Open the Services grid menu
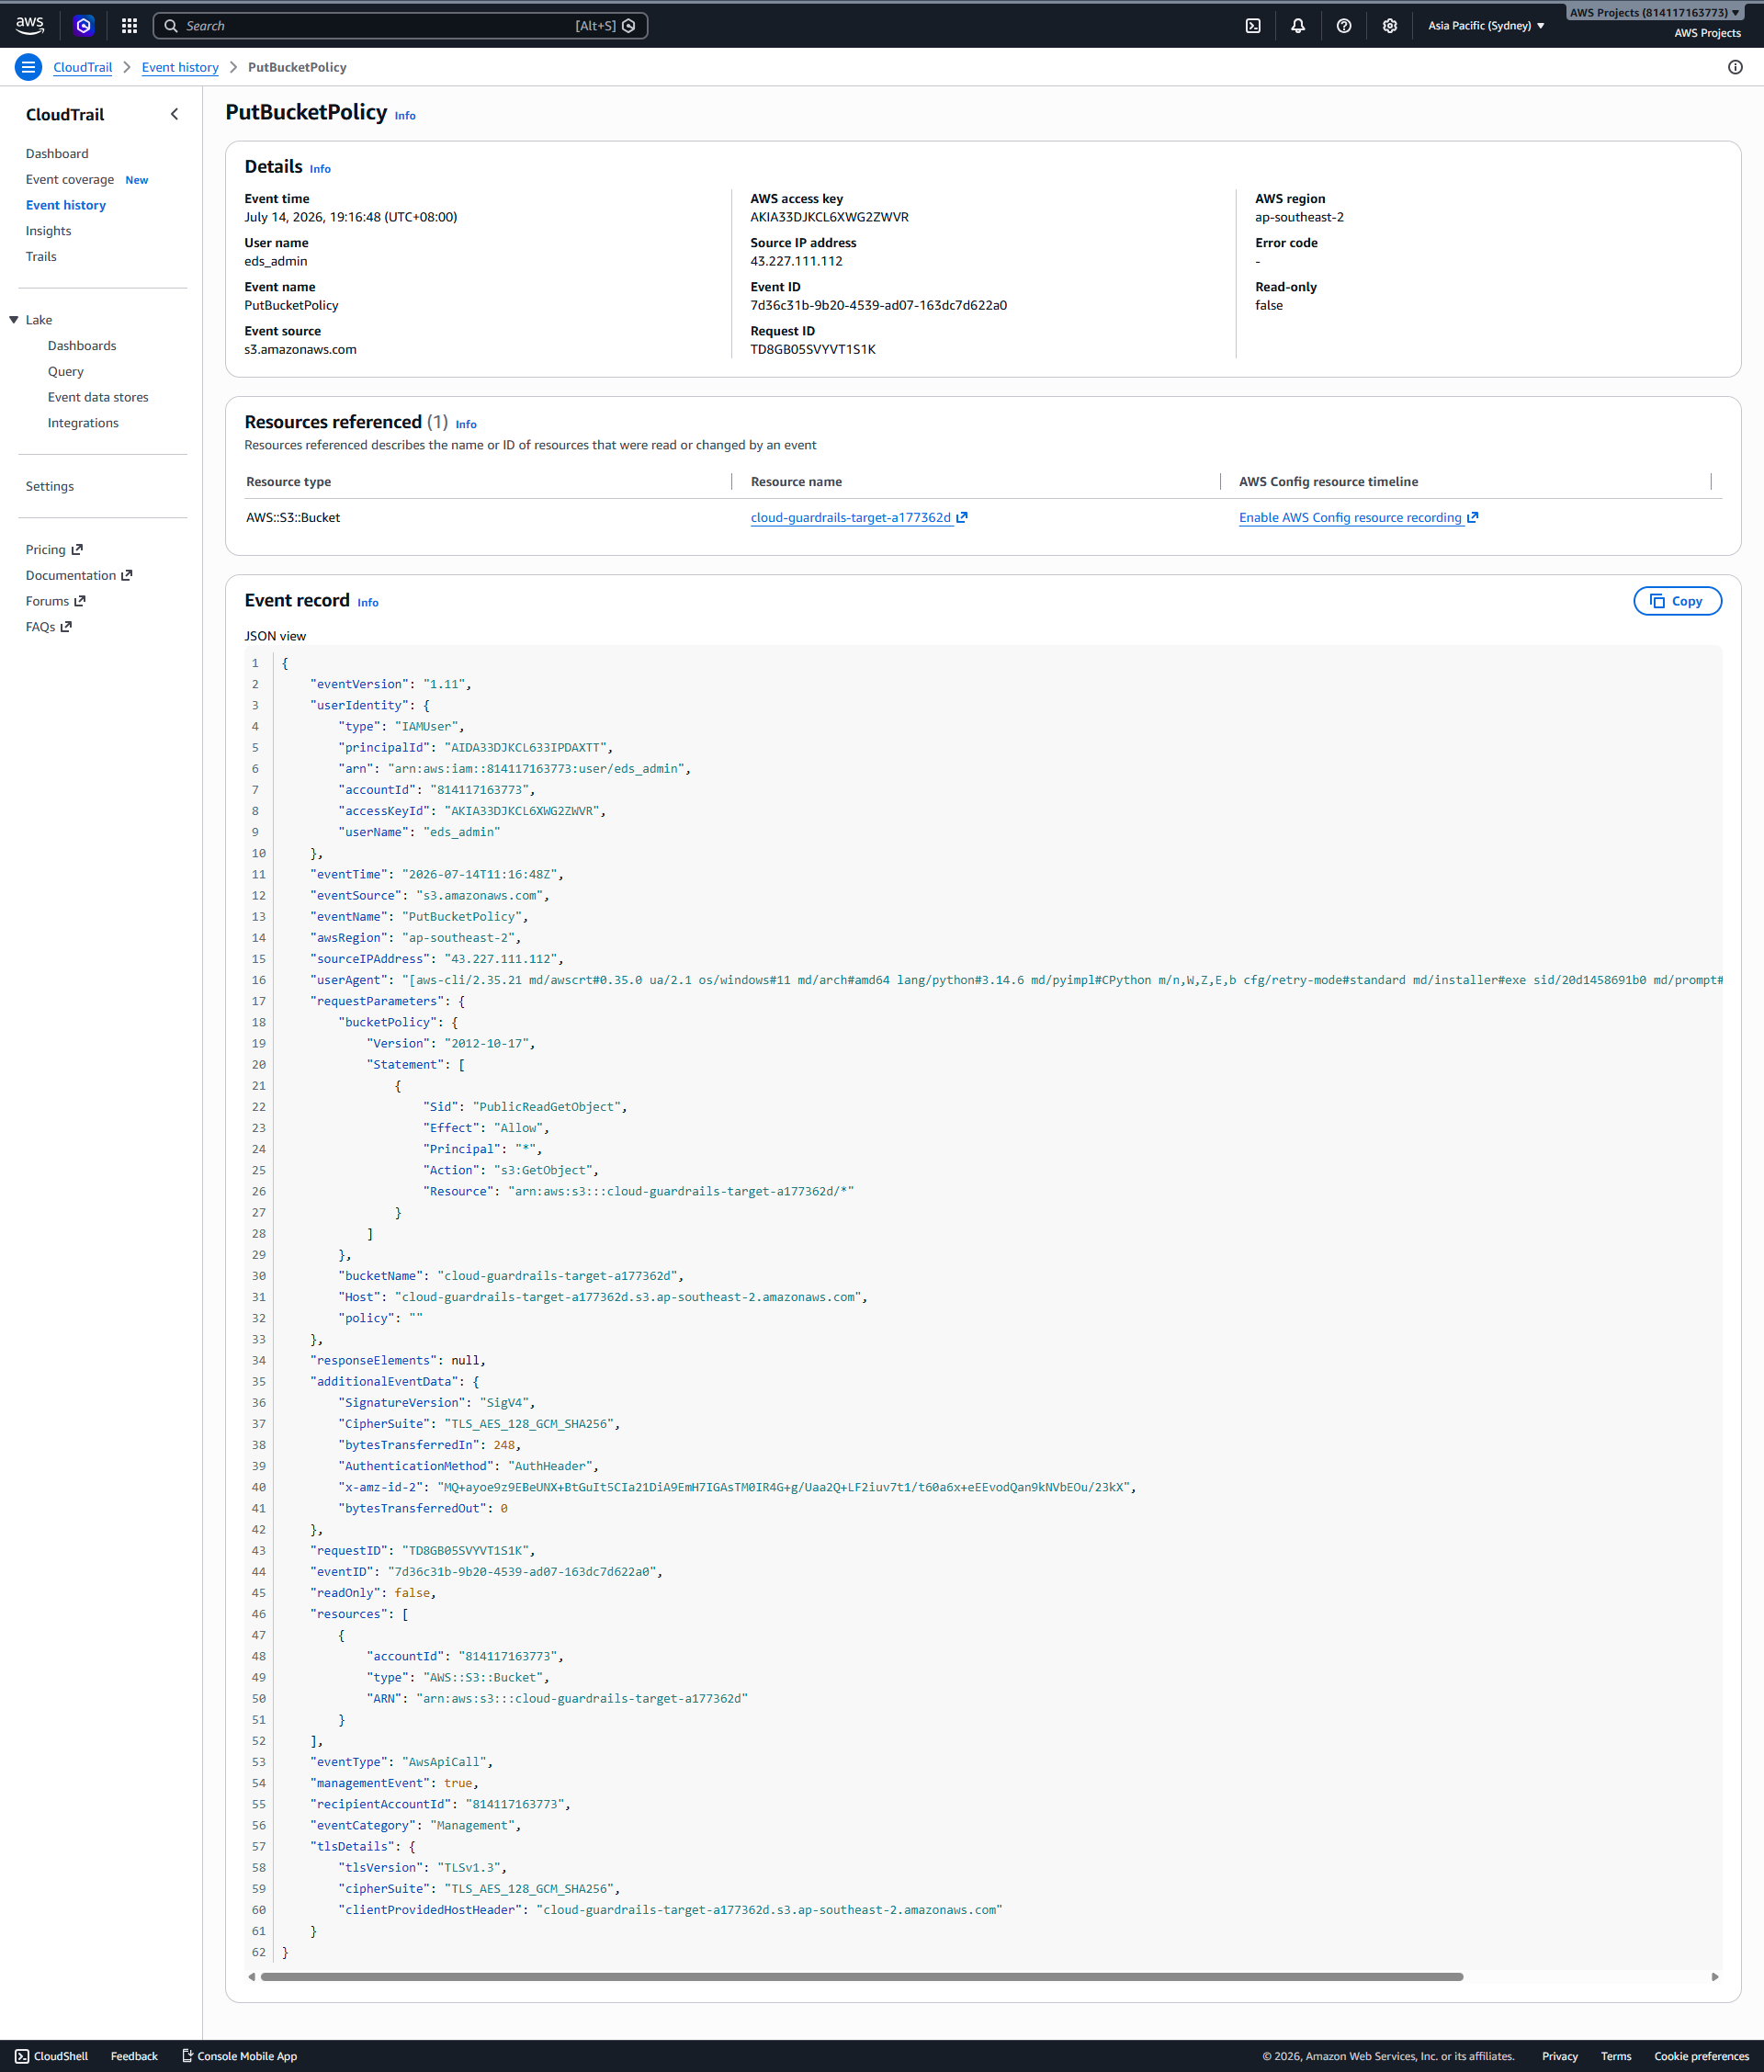The width and height of the screenshot is (1764, 2072). point(129,26)
